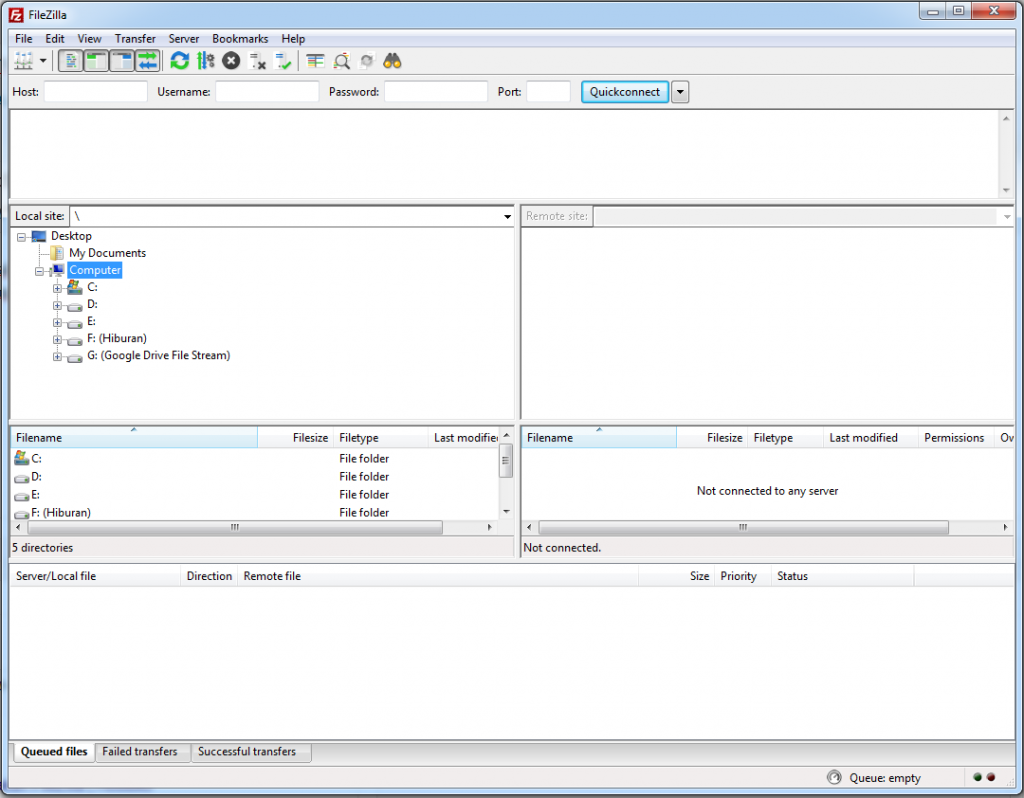The image size is (1024, 798).
Task: Collapse the Computer tree node
Action: tap(40, 270)
